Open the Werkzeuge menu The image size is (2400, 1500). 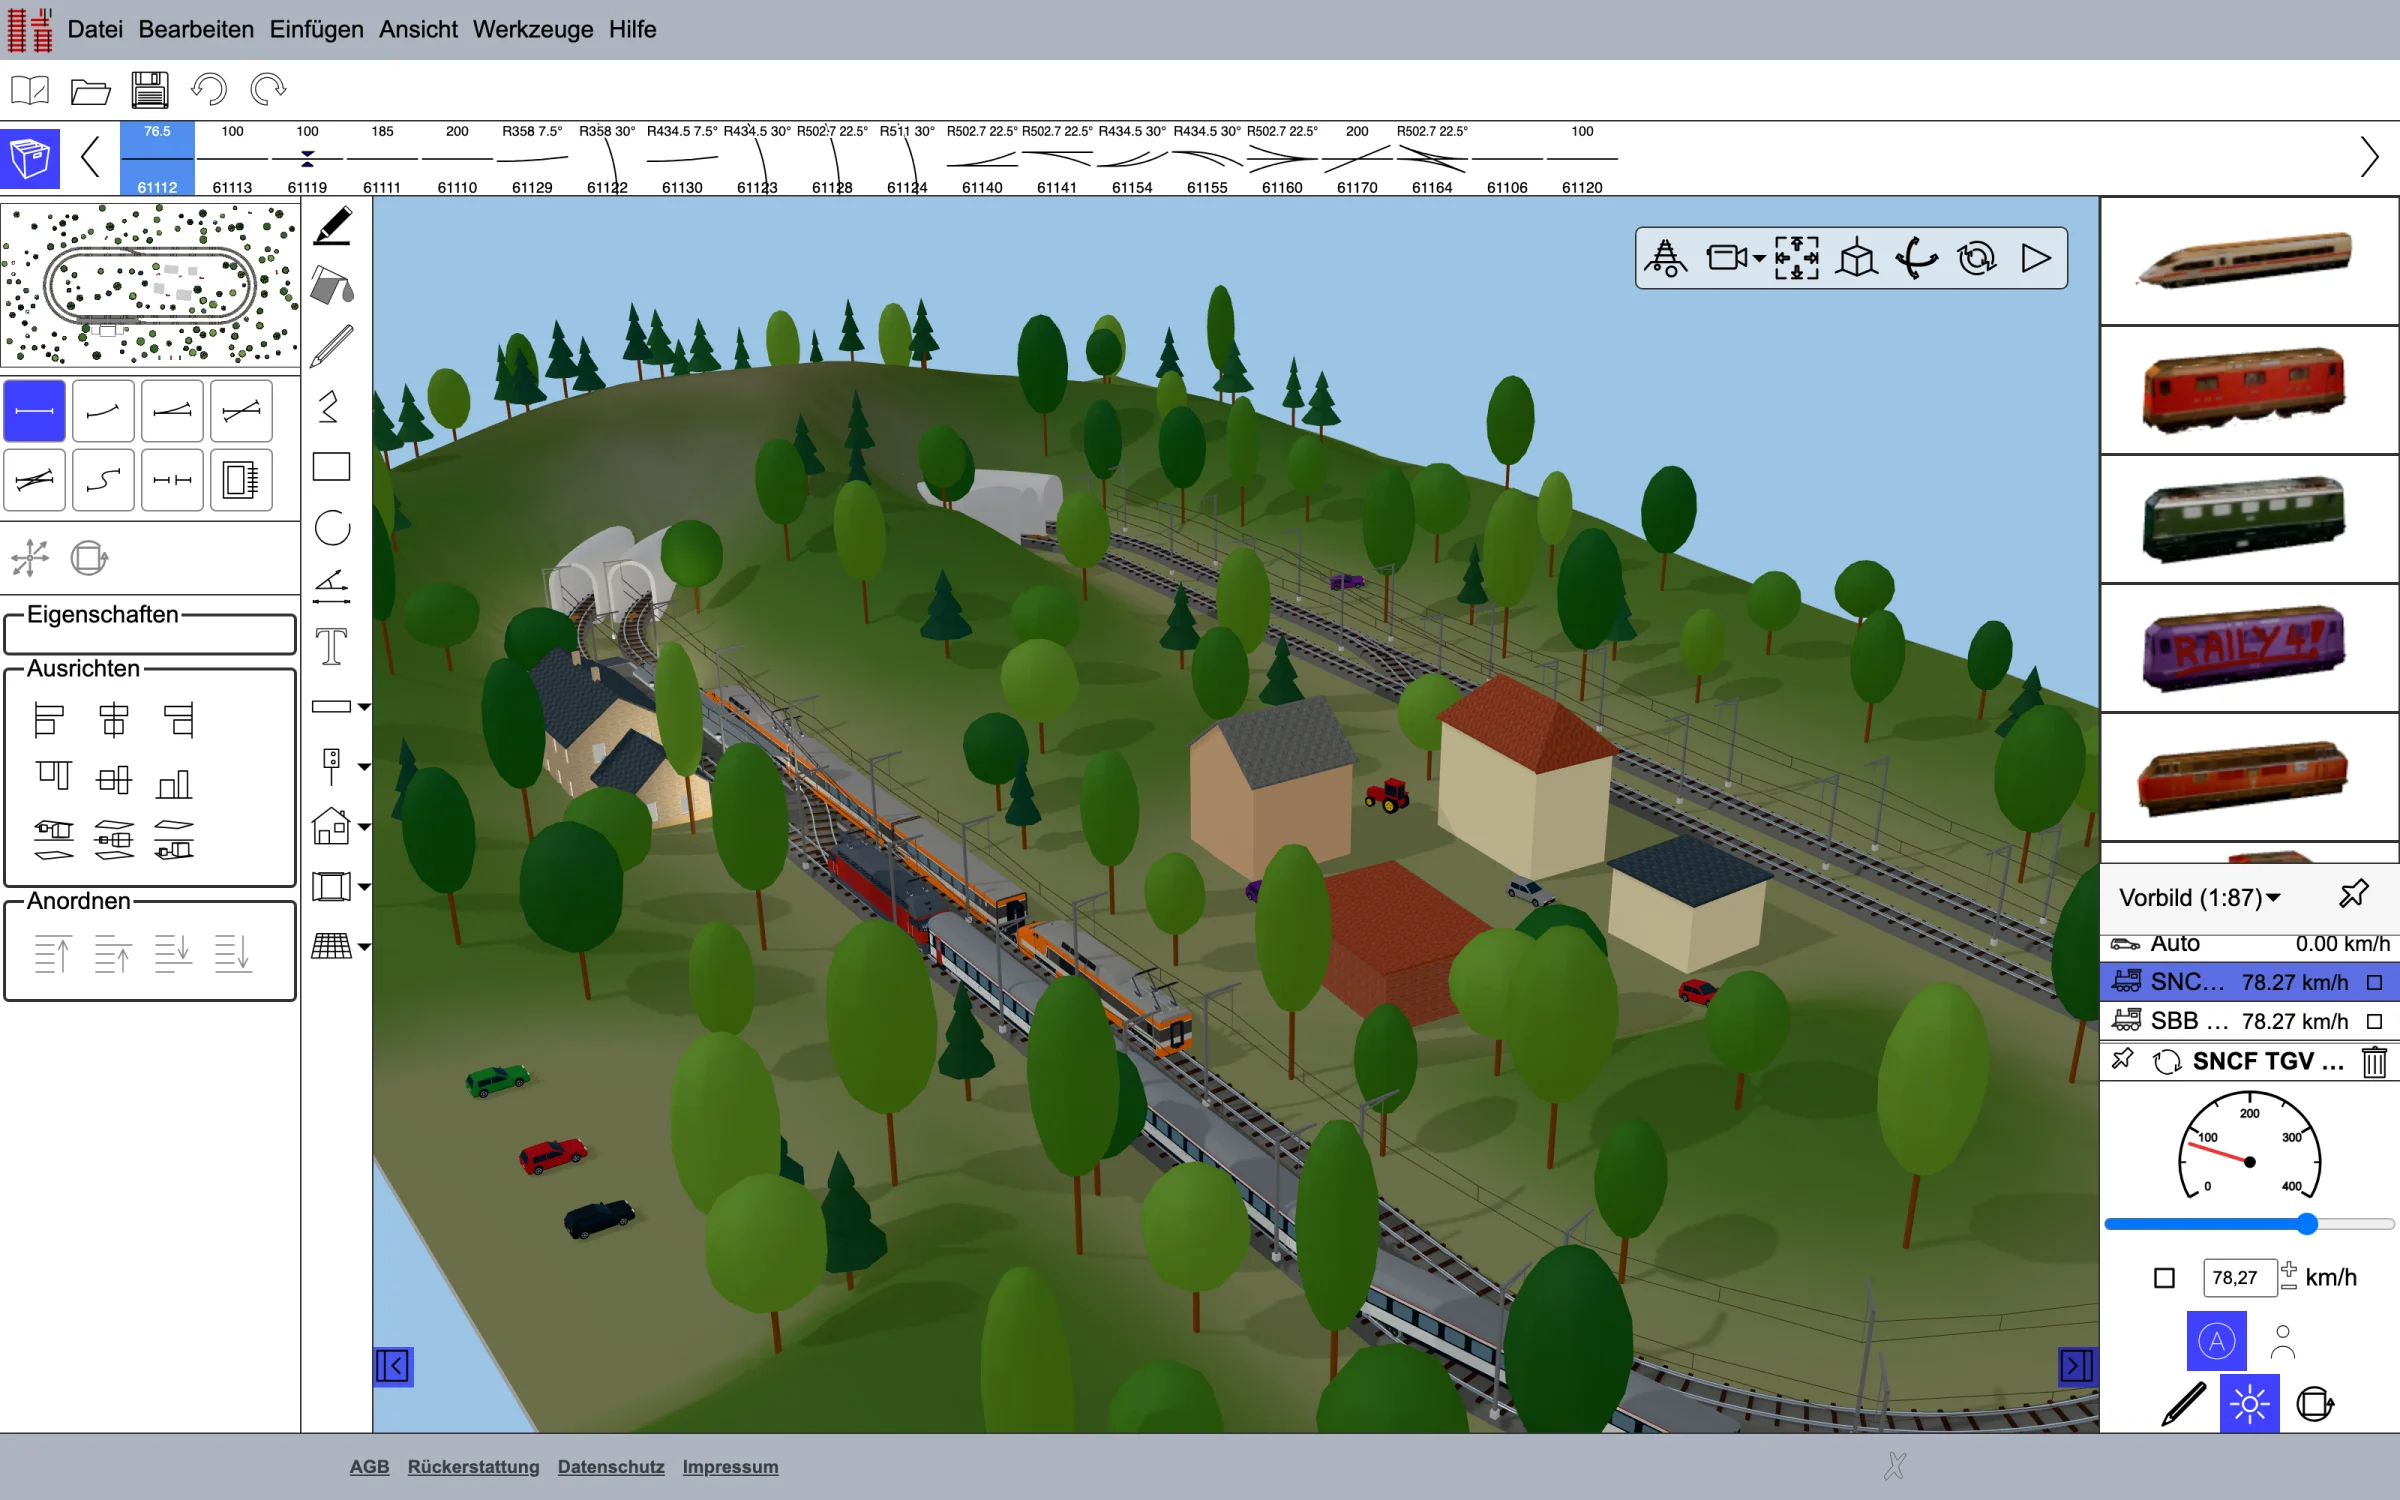point(533,29)
